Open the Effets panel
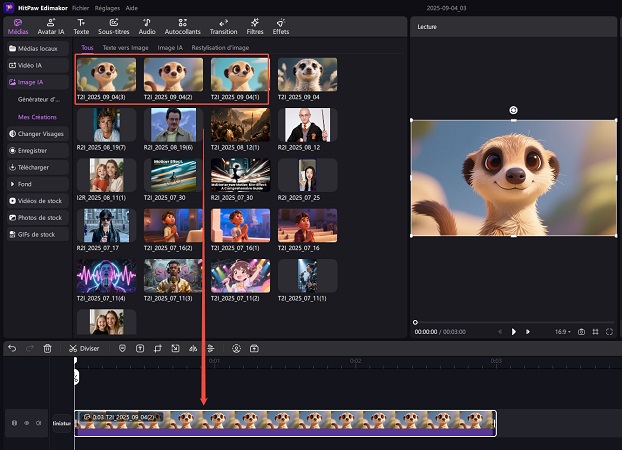This screenshot has width=622, height=450. point(280,27)
